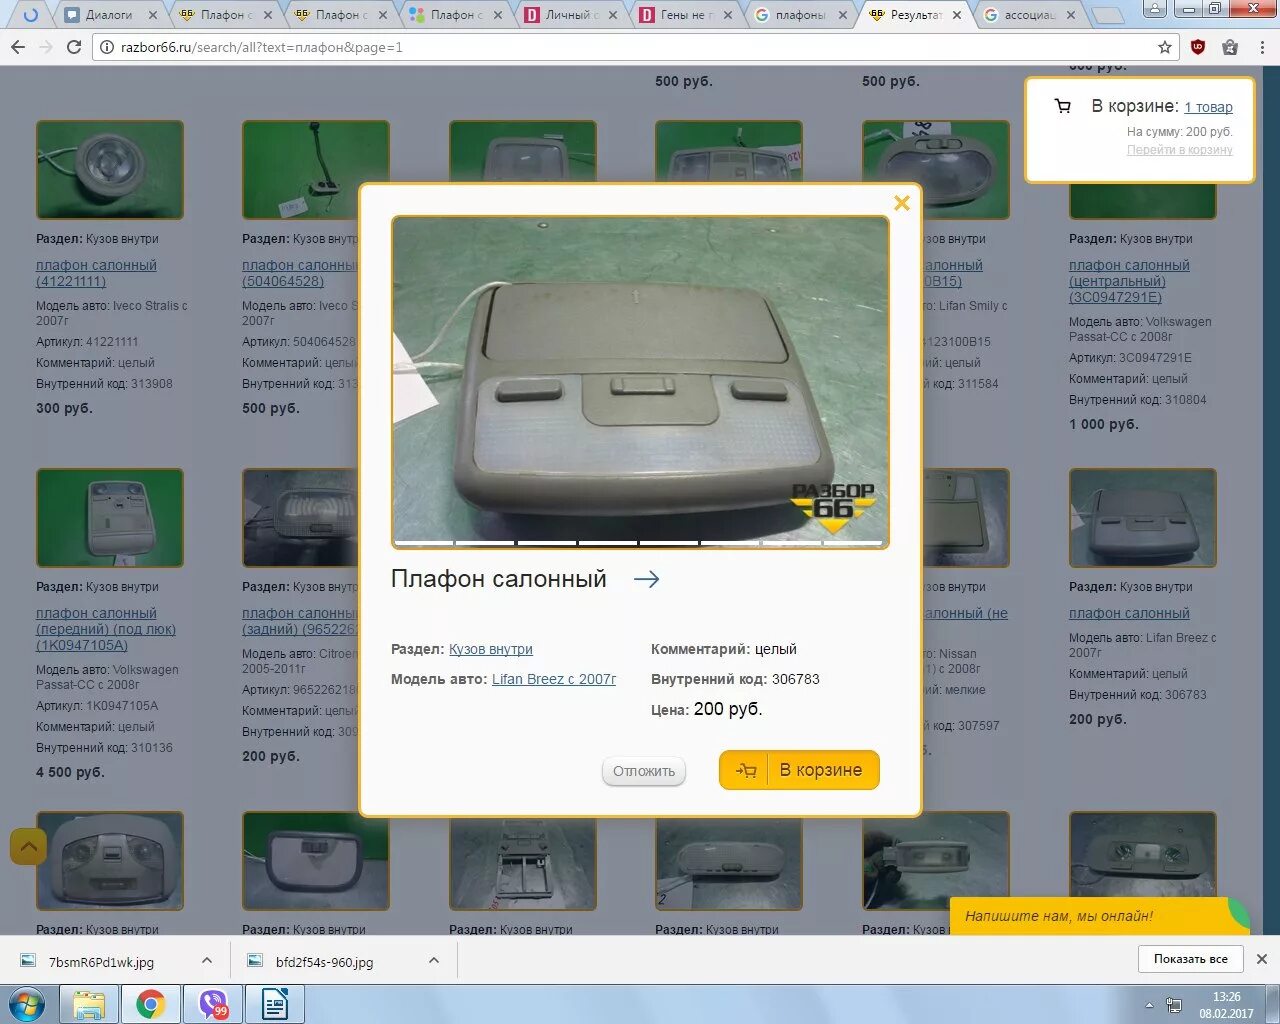Open Windows Start menu
The width and height of the screenshot is (1280, 1024).
(27, 1004)
